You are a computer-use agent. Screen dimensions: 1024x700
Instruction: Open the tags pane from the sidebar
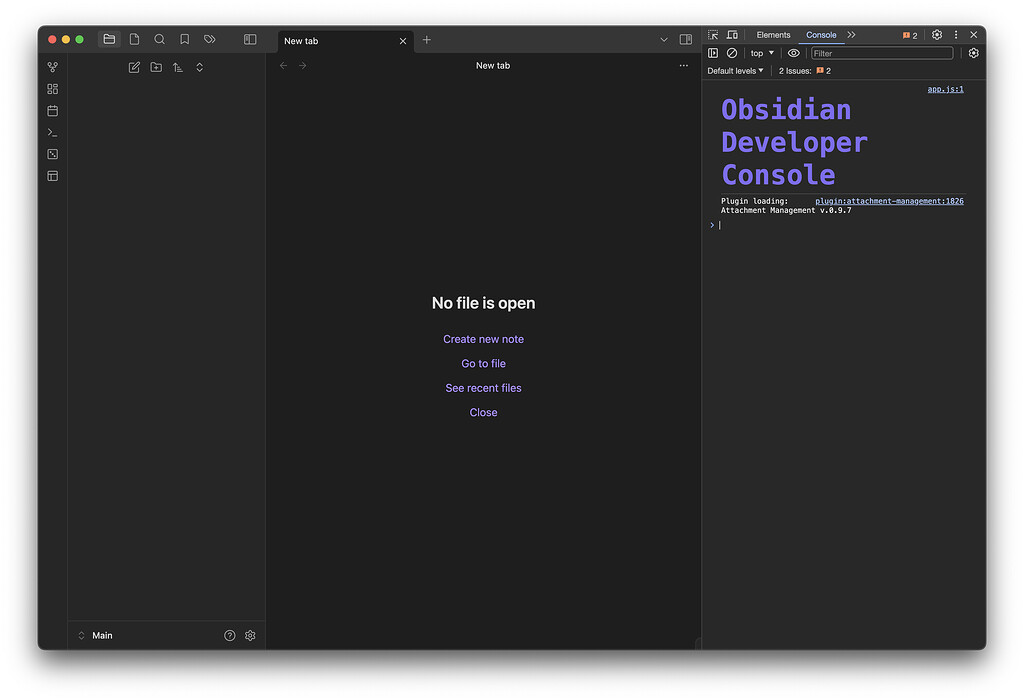tap(209, 39)
